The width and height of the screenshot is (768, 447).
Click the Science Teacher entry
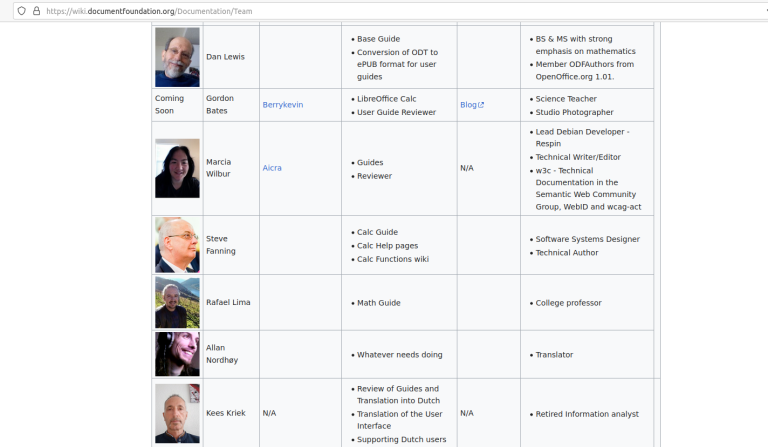tap(566, 98)
